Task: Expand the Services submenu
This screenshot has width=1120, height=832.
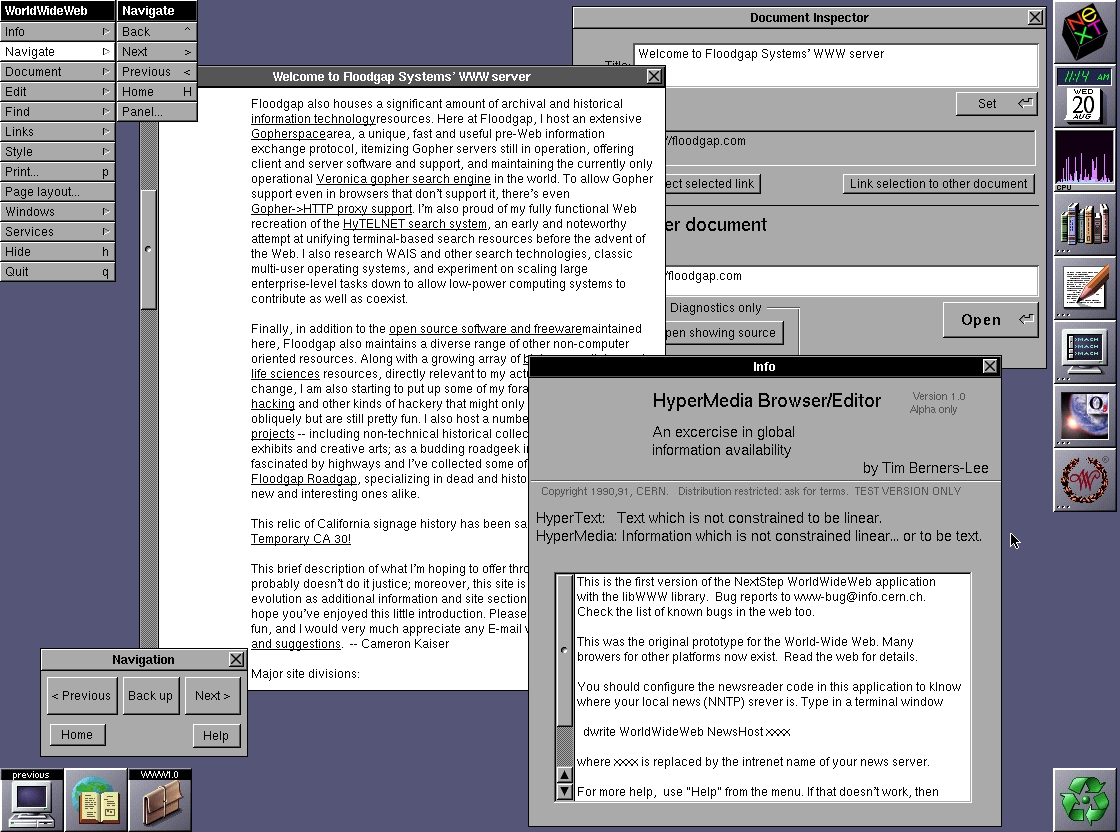Action: coord(57,231)
